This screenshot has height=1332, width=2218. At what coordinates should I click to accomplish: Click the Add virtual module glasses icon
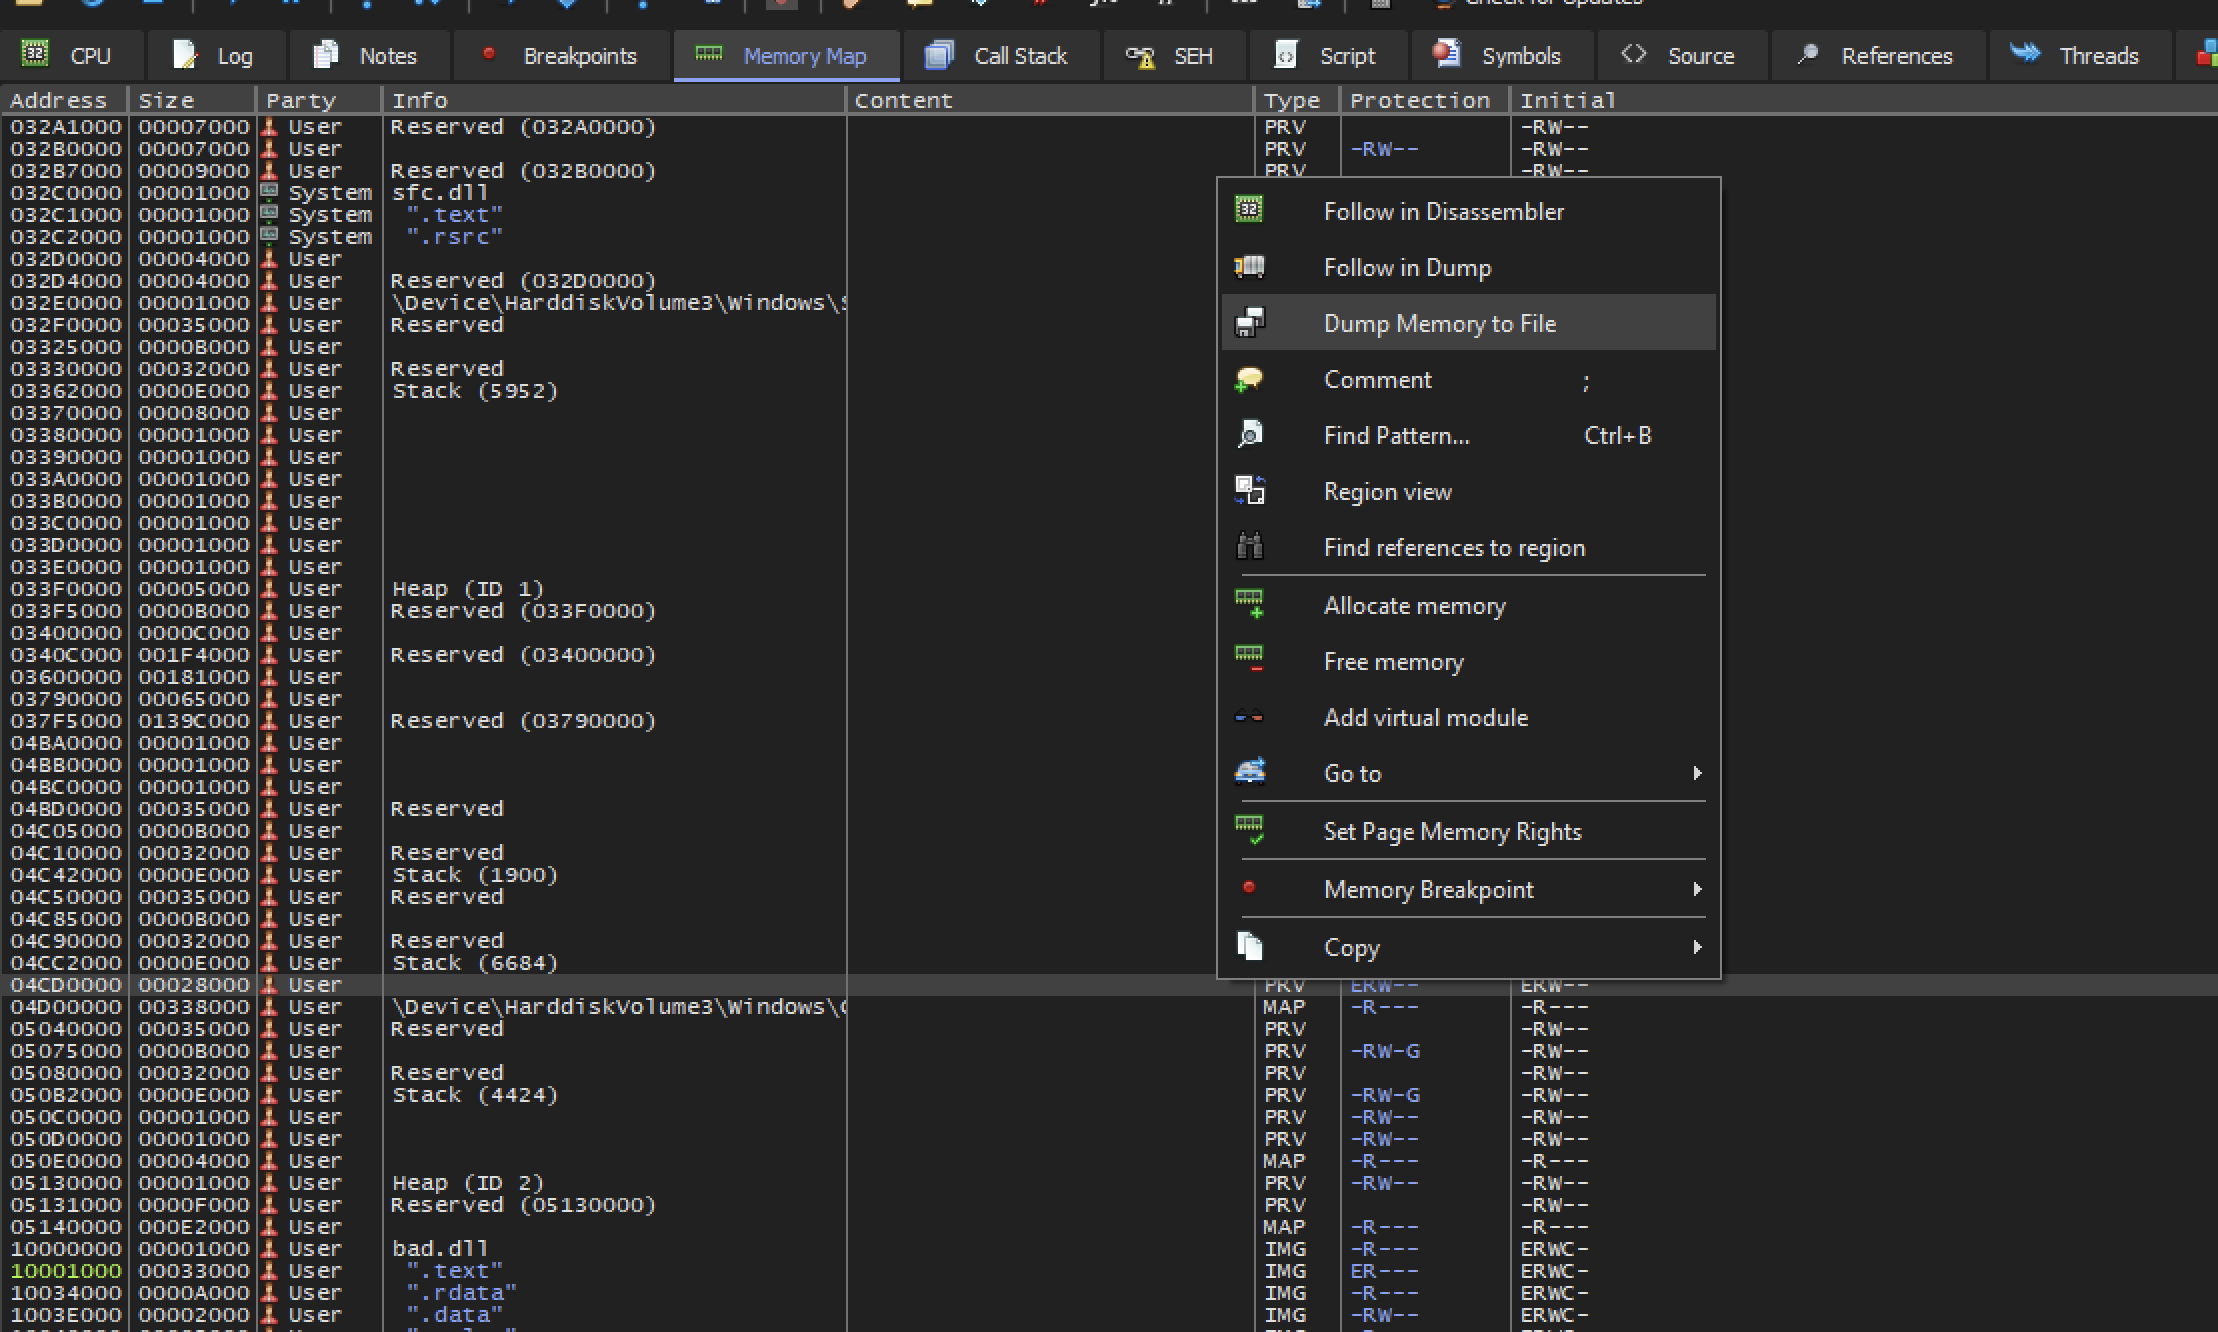click(1249, 716)
